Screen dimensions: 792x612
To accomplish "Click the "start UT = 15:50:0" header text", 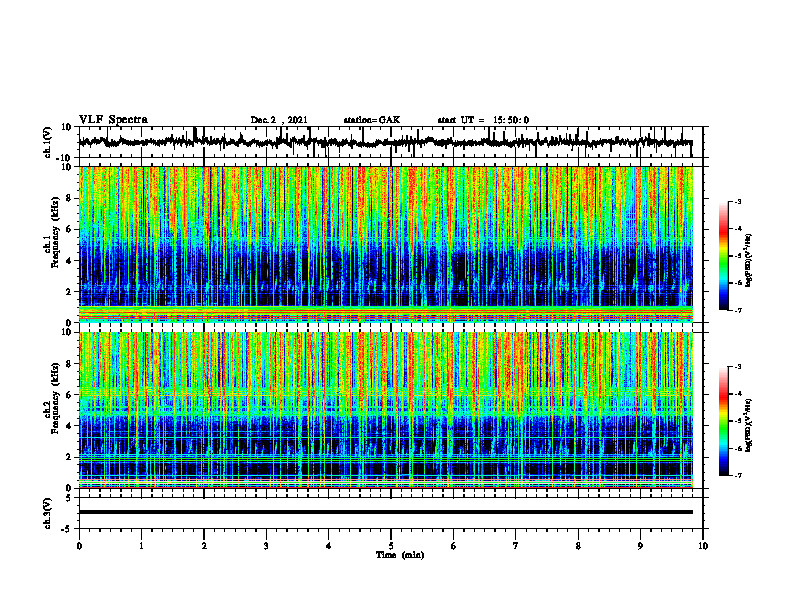I will 483,120.
